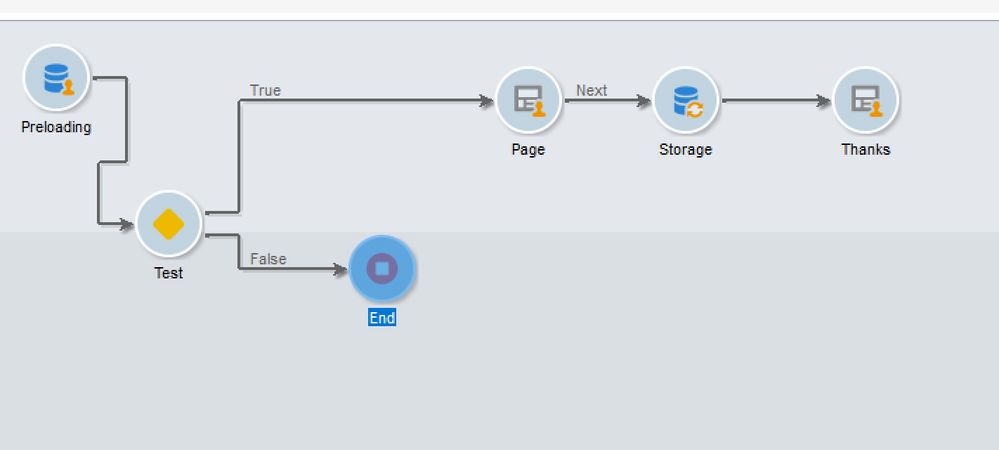Click the 'Test' text label
Screen dimensions: 999x450
point(168,273)
